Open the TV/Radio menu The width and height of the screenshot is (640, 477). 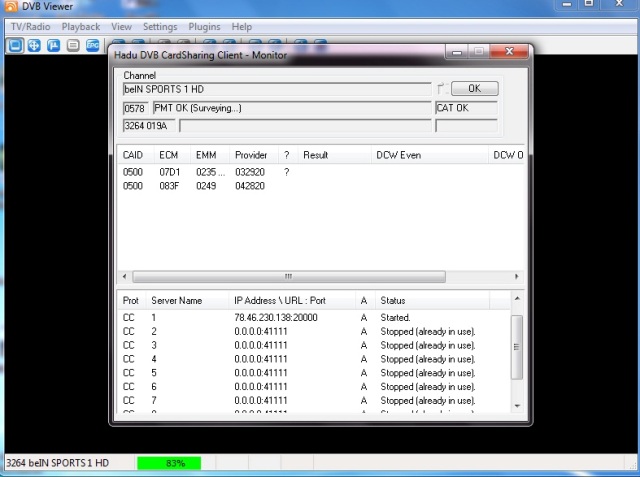coord(31,27)
